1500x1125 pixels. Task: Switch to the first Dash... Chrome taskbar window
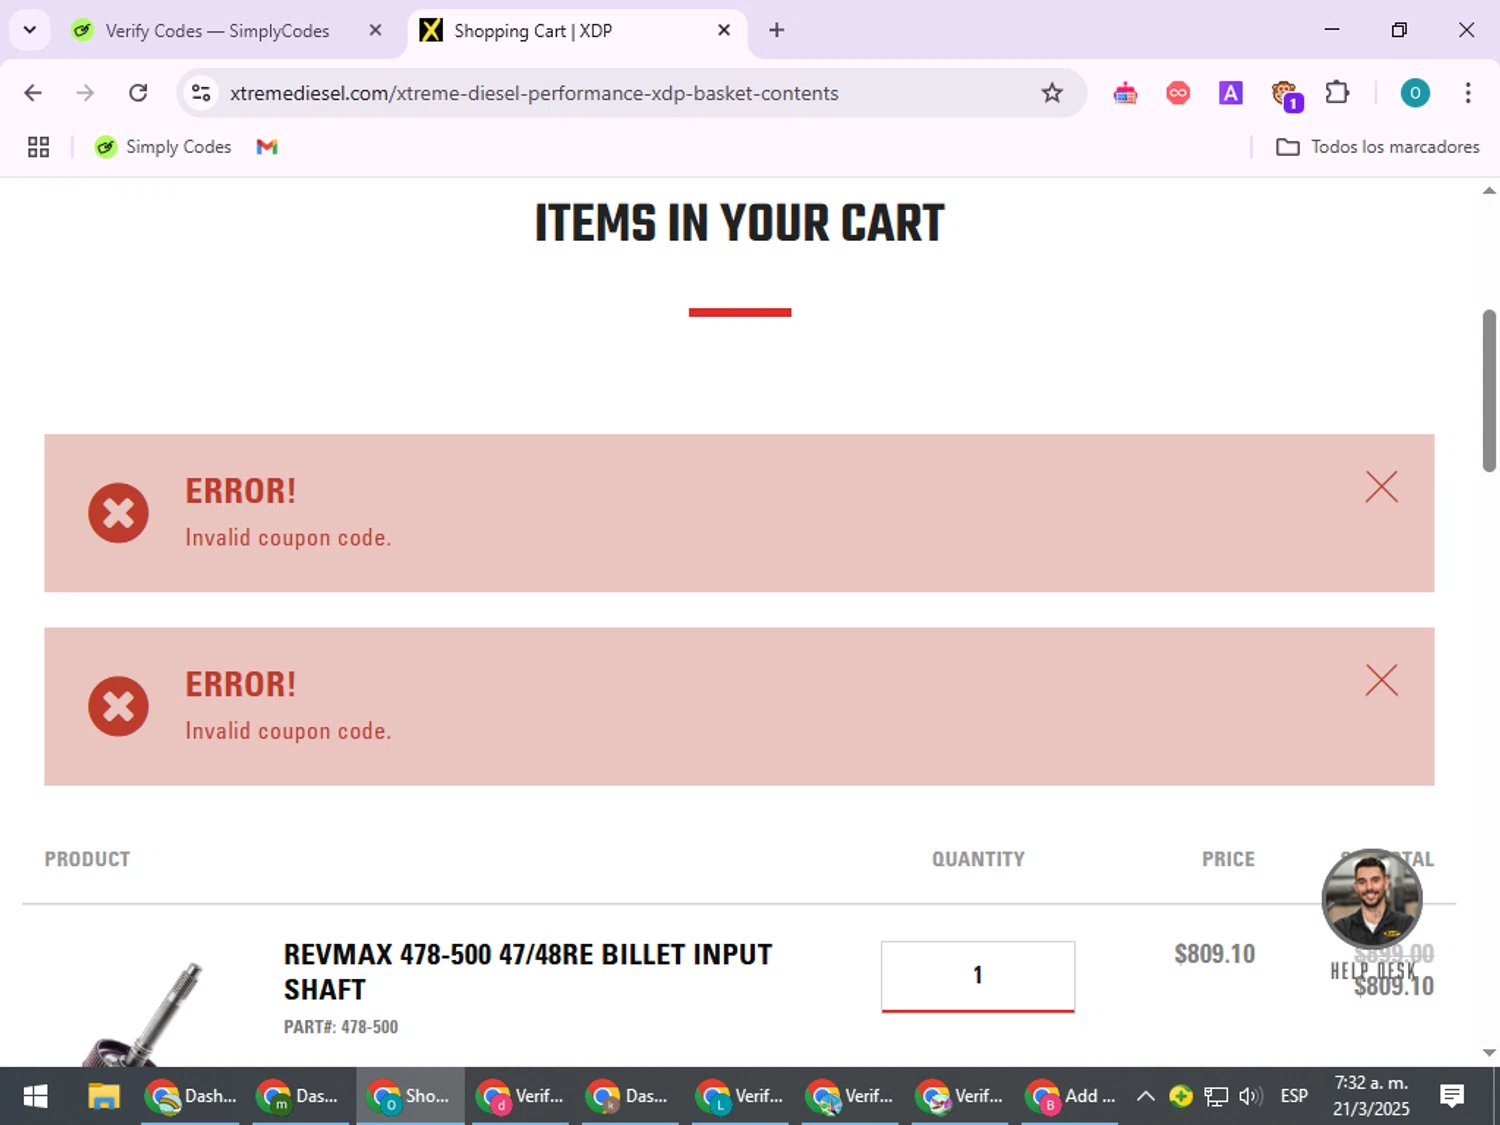[x=190, y=1096]
